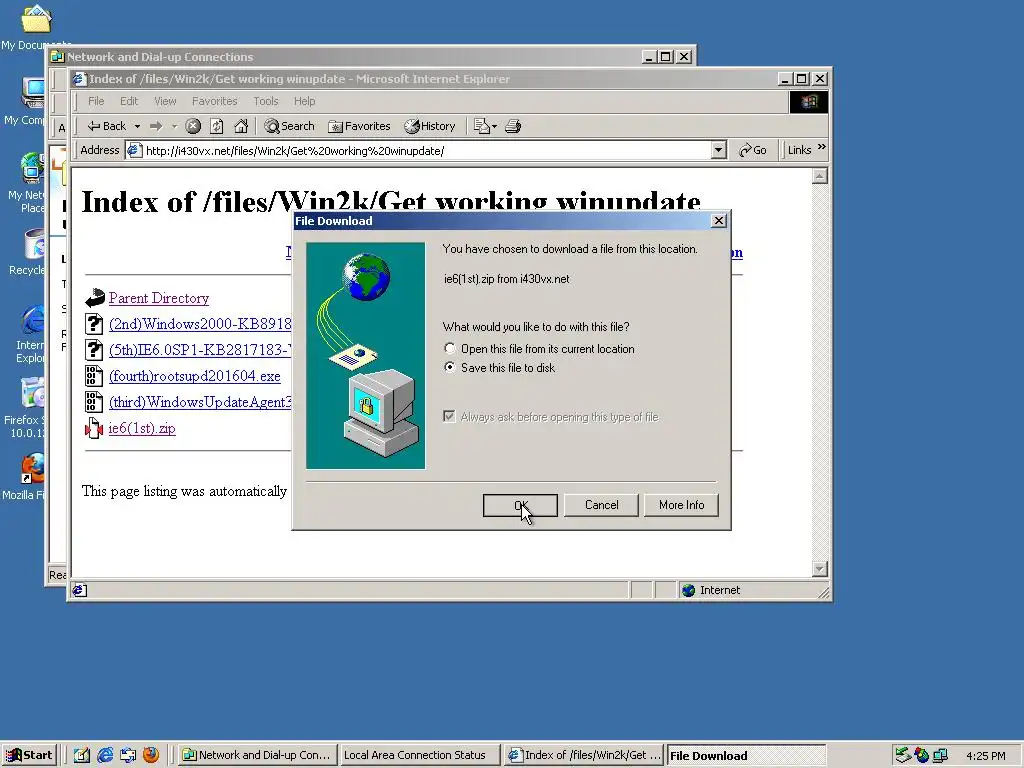Click the ie6(1st).zip link
The image size is (1024, 768).
[x=142, y=428]
